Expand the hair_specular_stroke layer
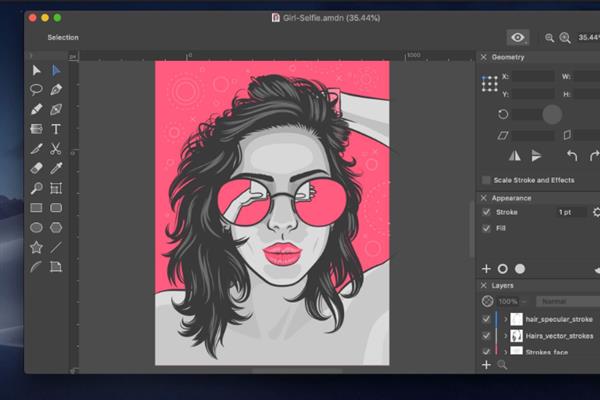The height and width of the screenshot is (400, 600). (x=505, y=319)
